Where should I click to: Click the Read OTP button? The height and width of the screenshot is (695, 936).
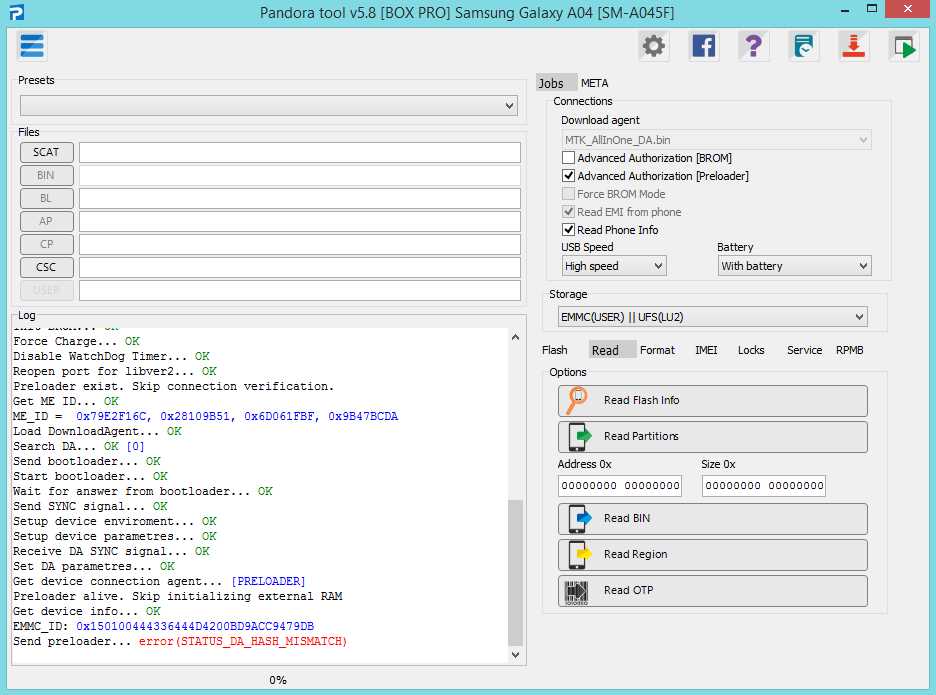tap(713, 591)
